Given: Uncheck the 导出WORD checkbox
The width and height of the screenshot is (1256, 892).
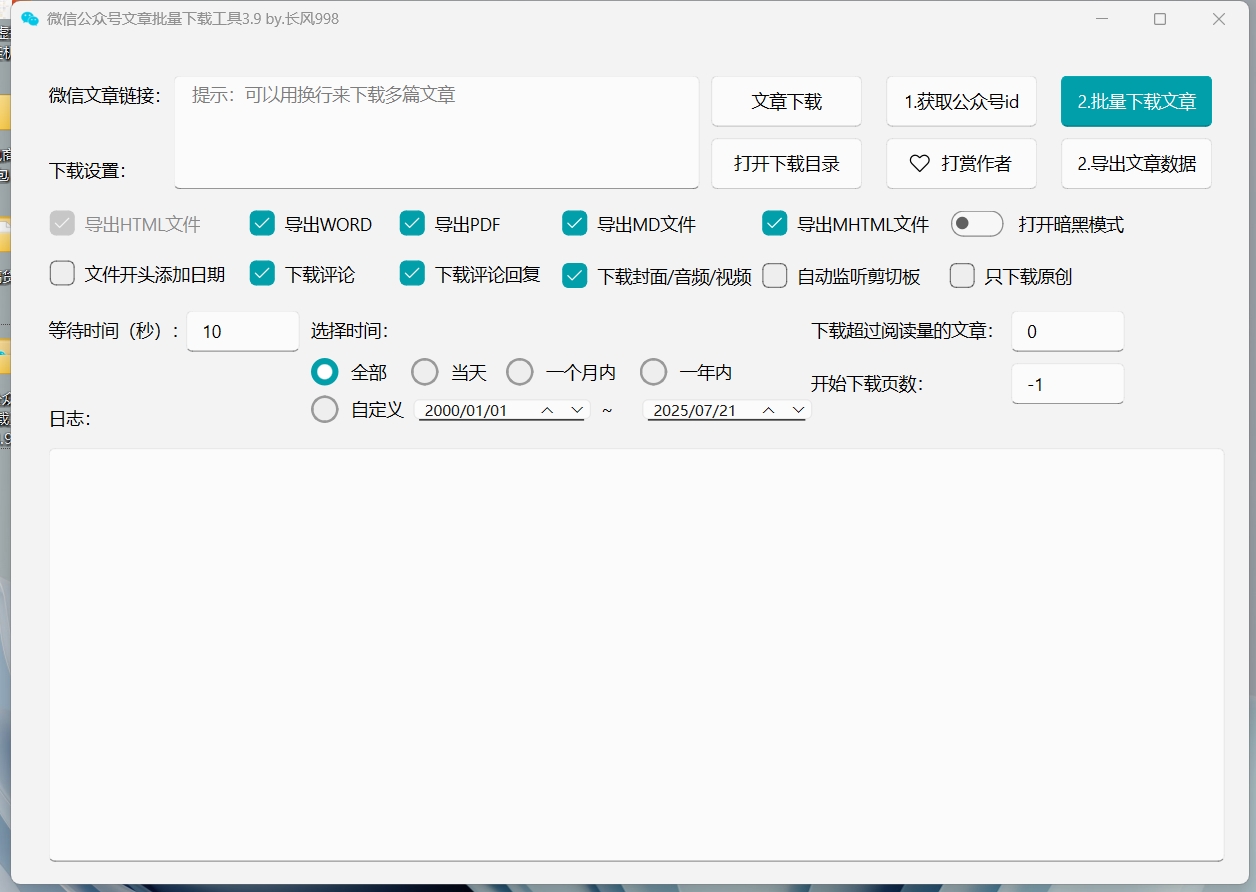Looking at the screenshot, I should coord(262,224).
